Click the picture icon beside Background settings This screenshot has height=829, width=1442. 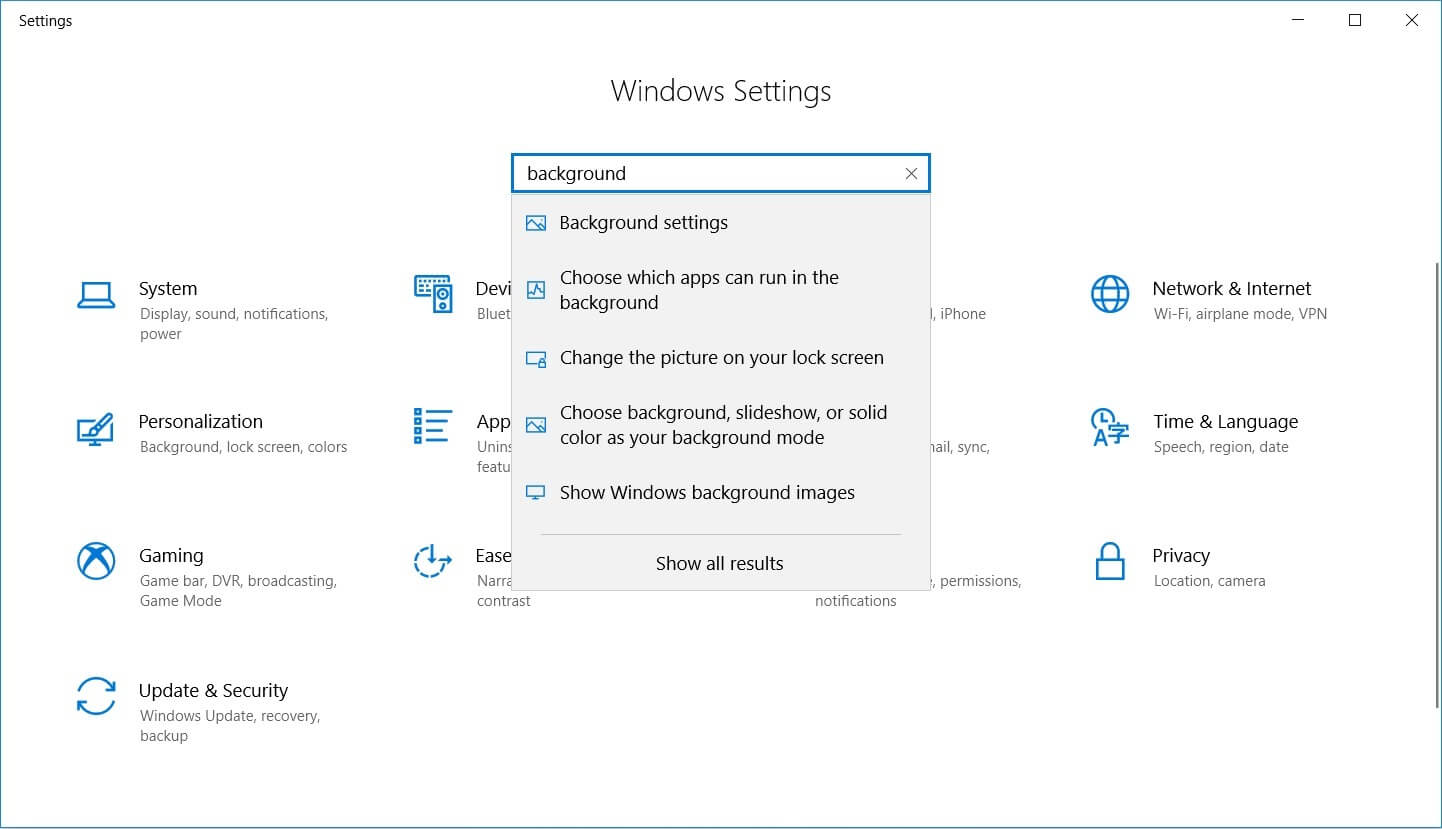(x=536, y=223)
